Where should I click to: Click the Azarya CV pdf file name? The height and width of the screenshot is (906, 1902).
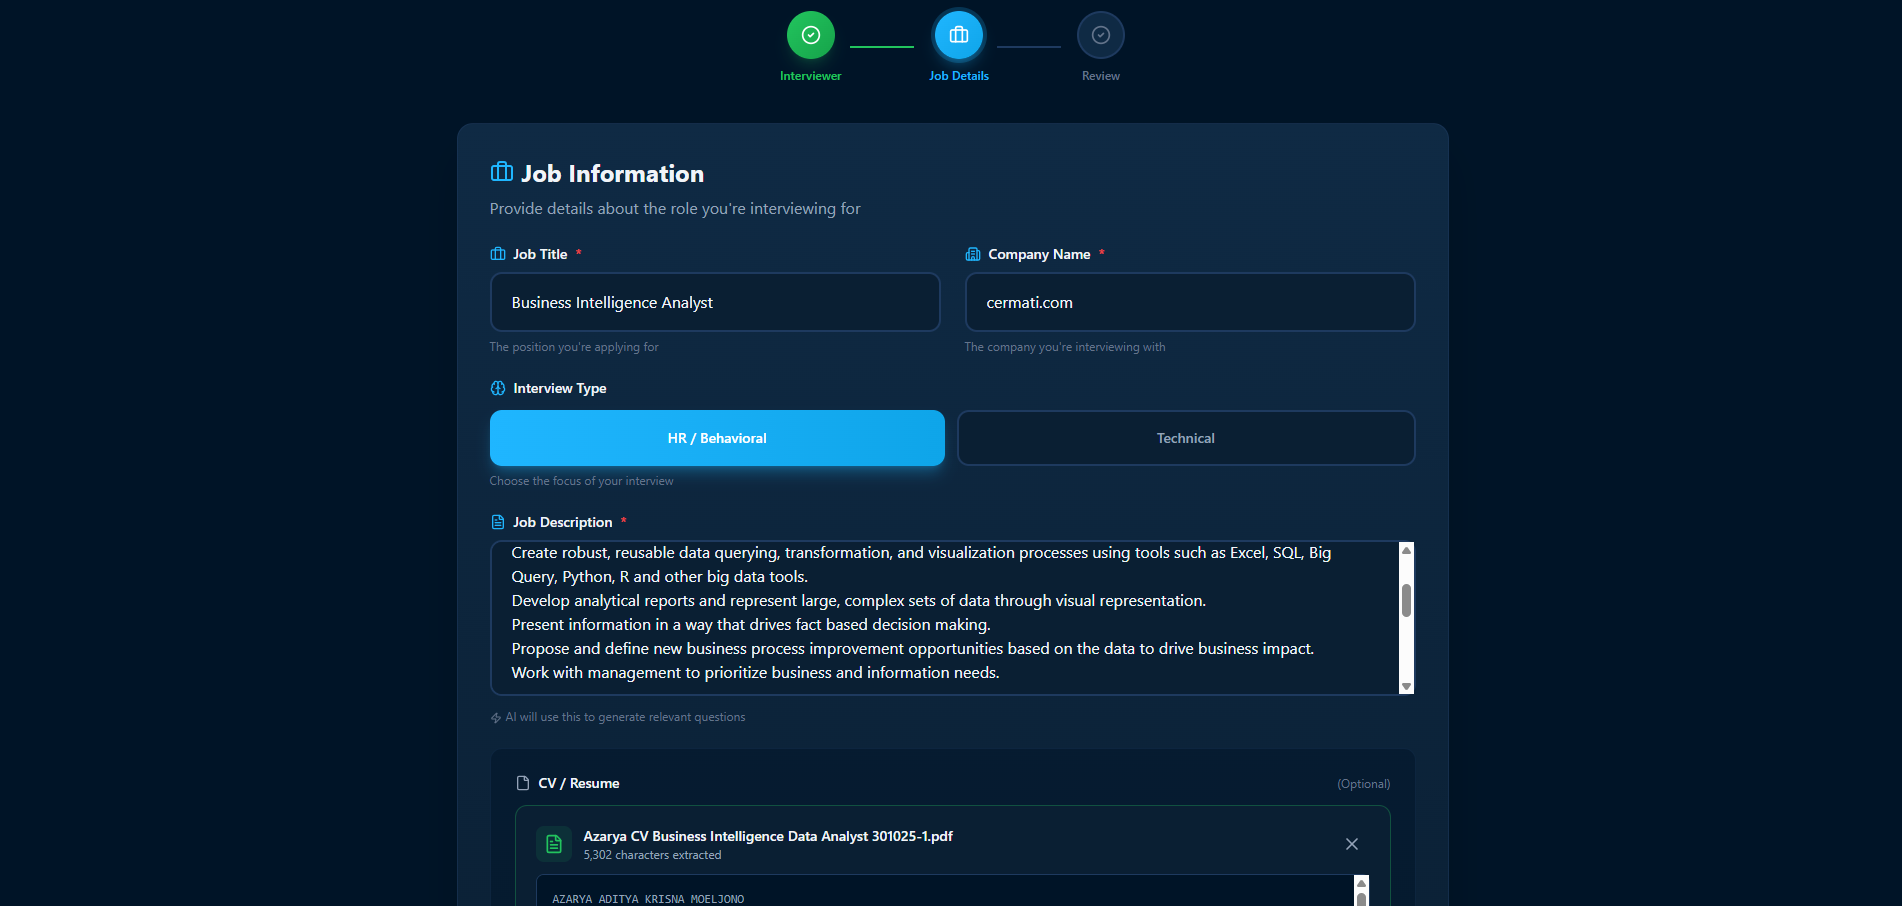point(768,836)
